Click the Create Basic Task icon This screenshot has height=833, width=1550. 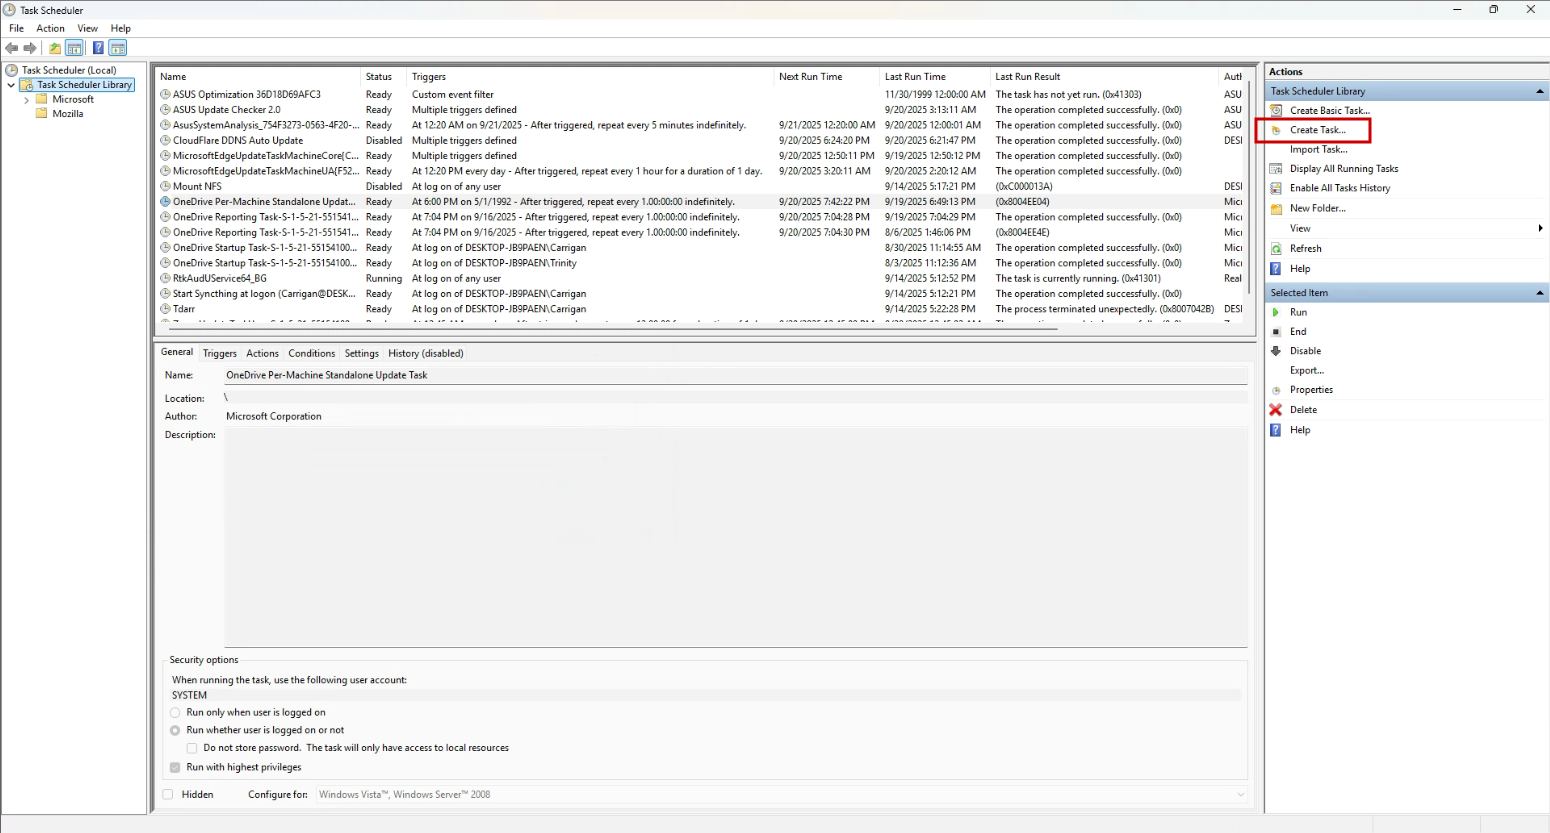[1276, 111]
